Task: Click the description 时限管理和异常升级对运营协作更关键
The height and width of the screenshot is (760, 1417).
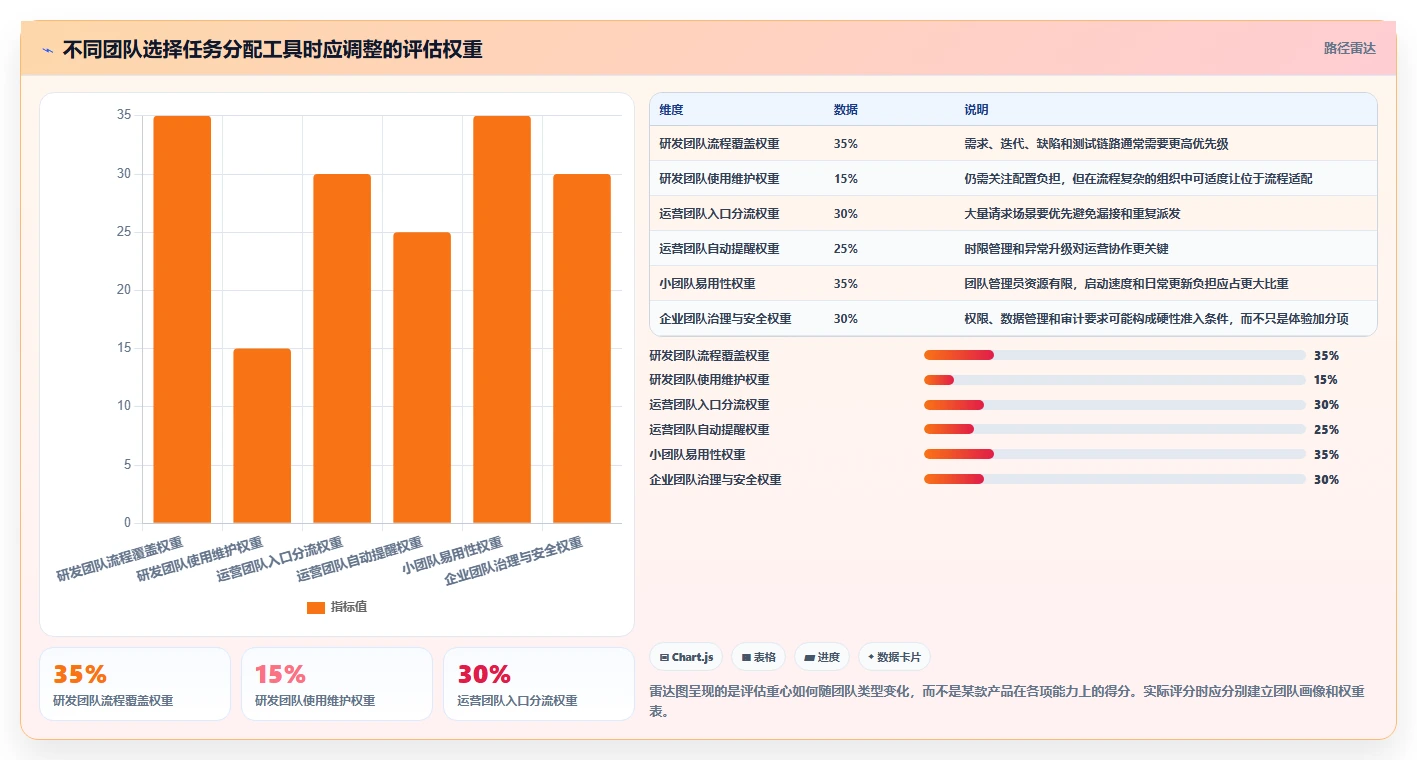Action: (x=1066, y=249)
